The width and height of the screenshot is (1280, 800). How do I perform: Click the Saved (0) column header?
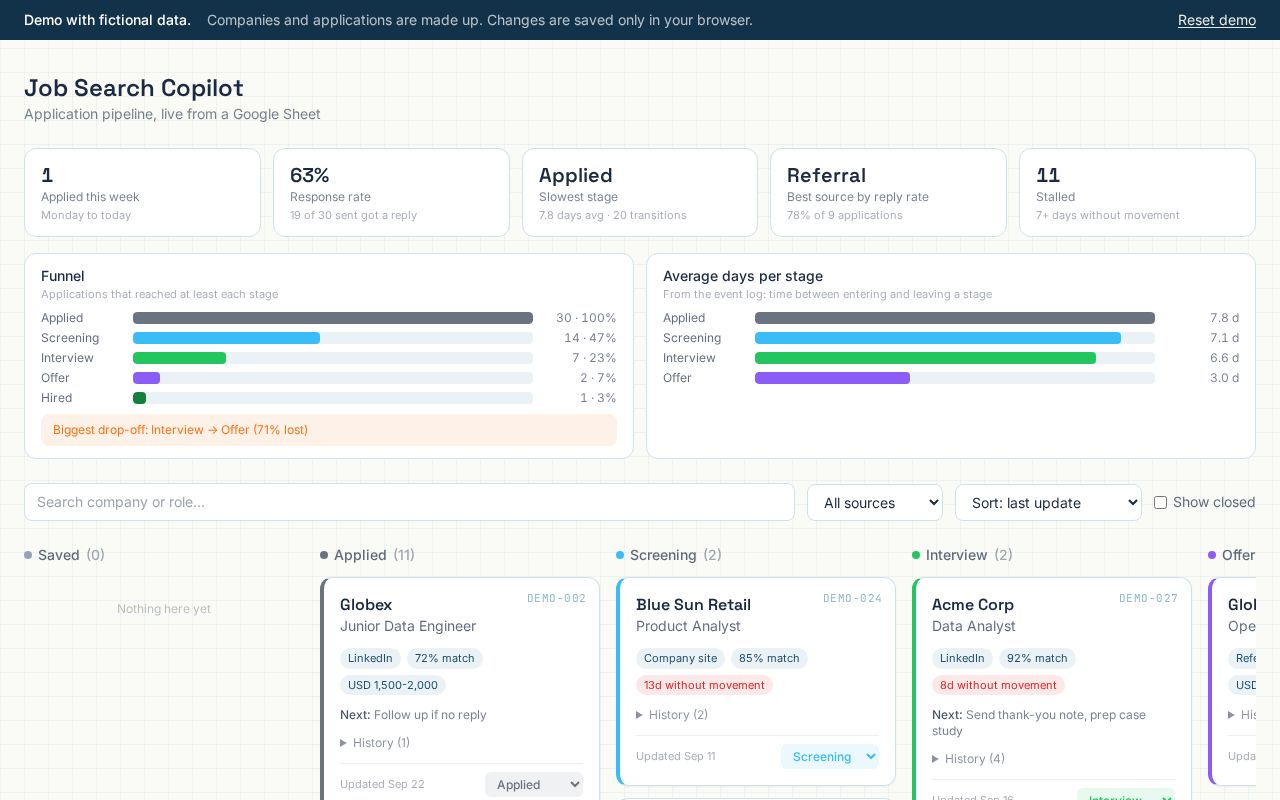point(64,555)
